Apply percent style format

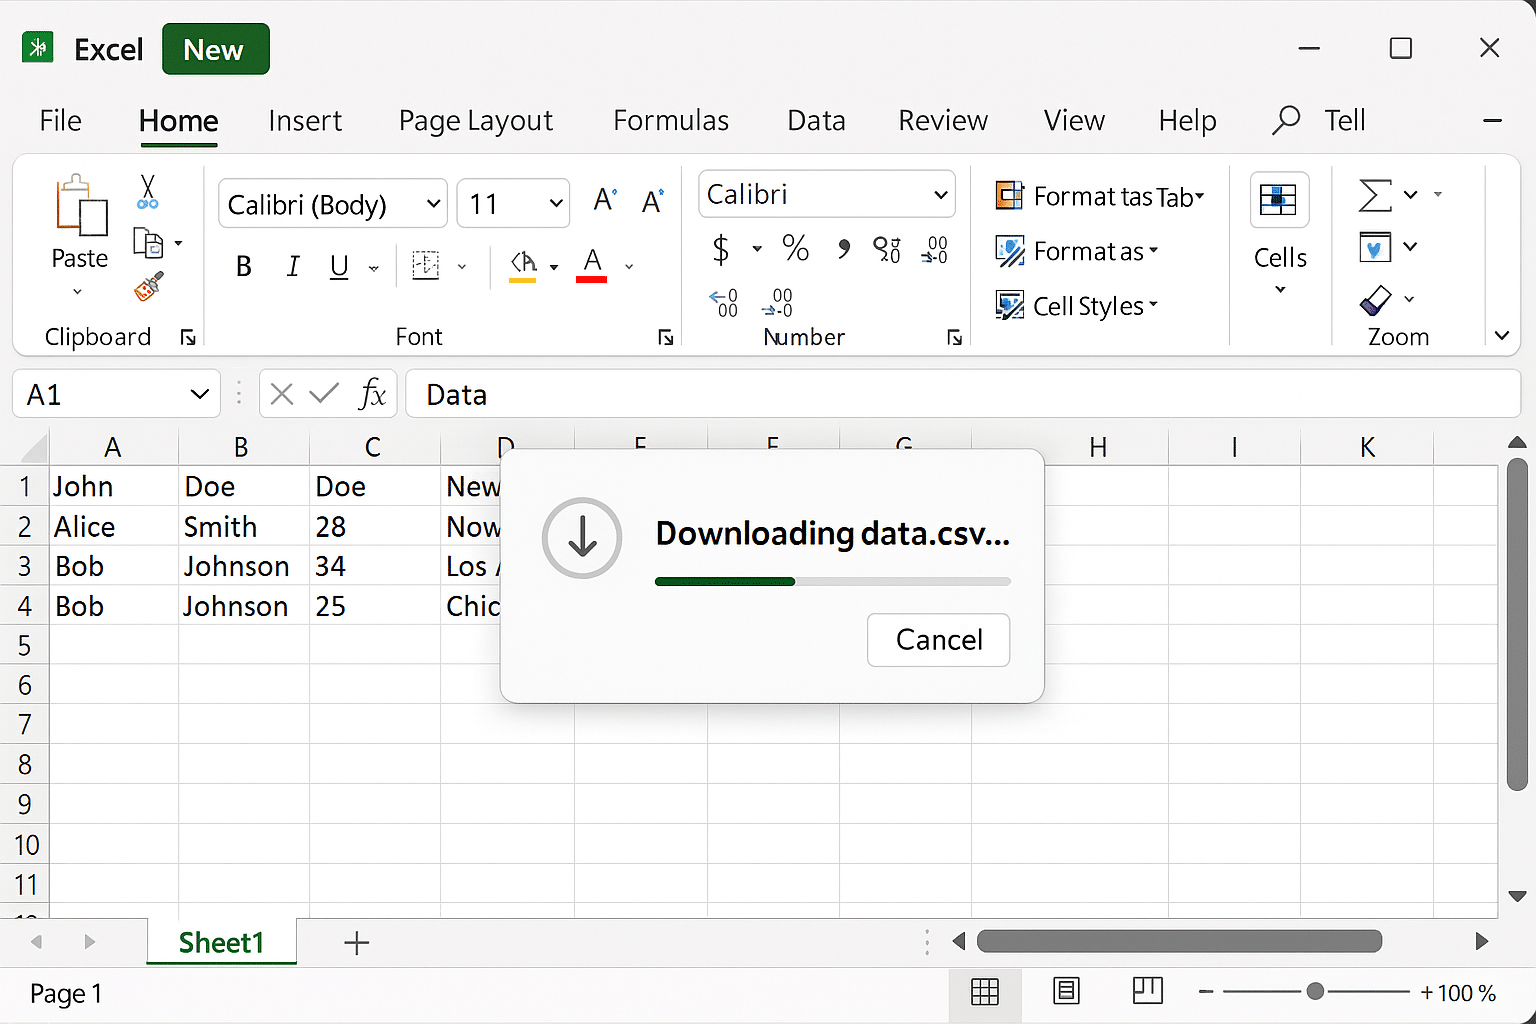click(796, 248)
